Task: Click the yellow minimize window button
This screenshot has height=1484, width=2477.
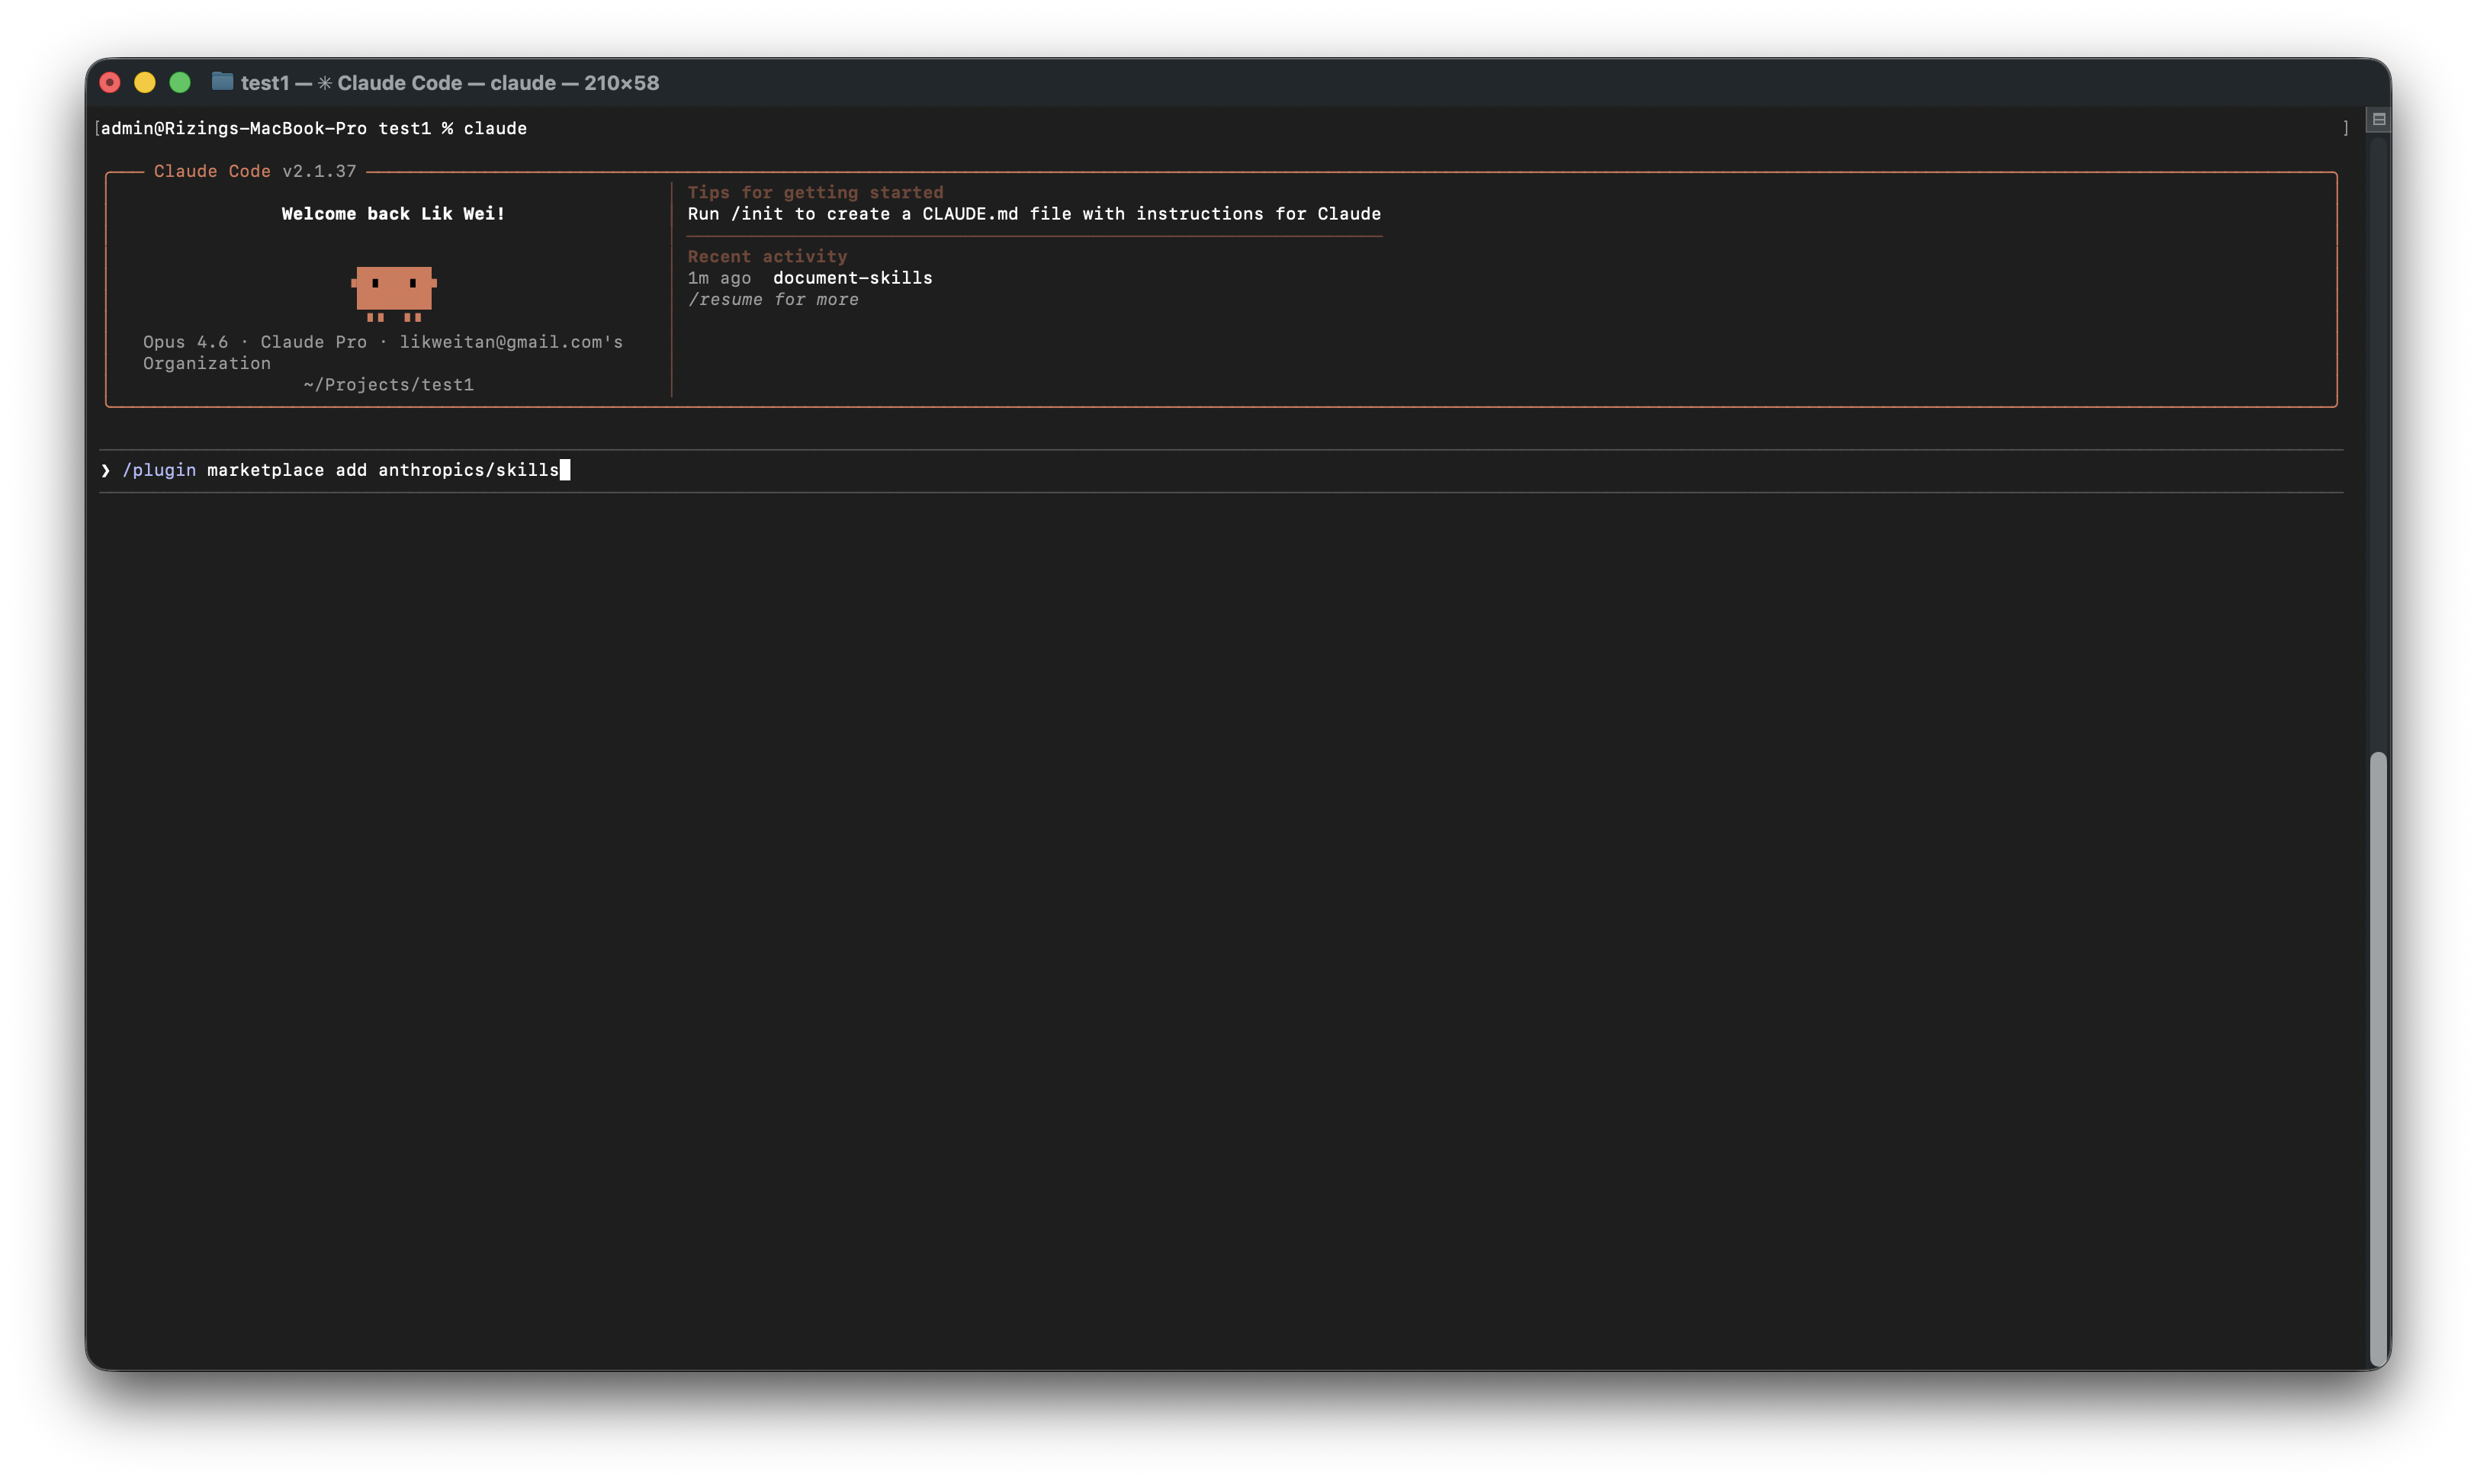Action: (x=145, y=83)
